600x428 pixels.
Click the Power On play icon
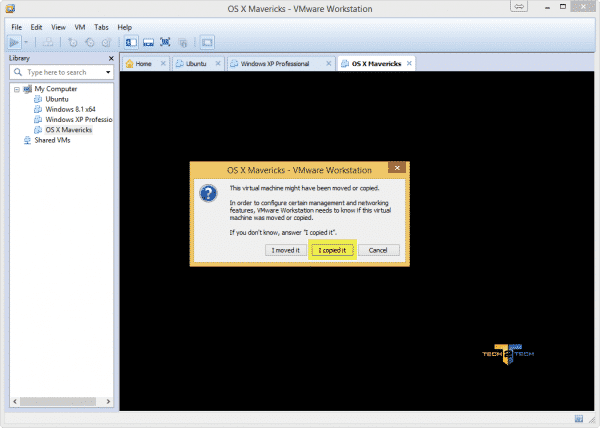(15, 42)
